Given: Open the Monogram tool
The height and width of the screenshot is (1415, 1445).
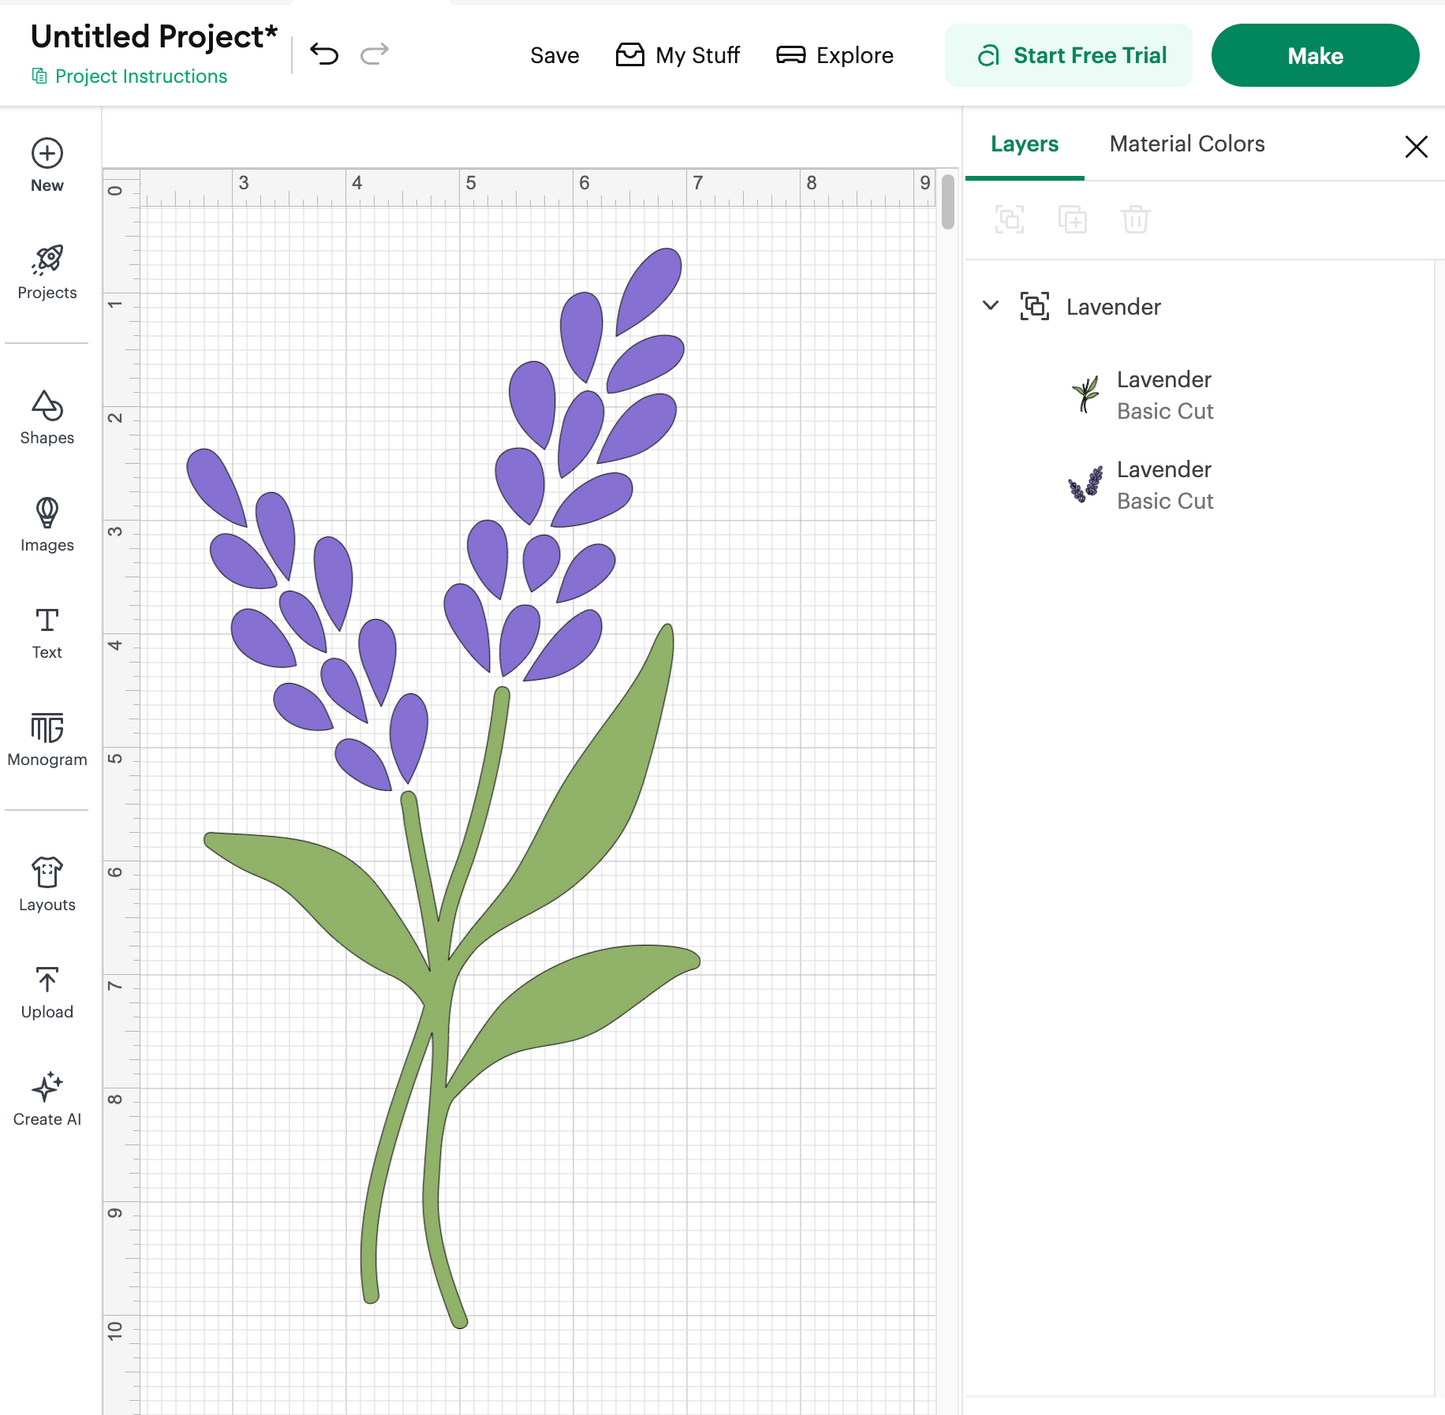Looking at the screenshot, I should tap(47, 740).
